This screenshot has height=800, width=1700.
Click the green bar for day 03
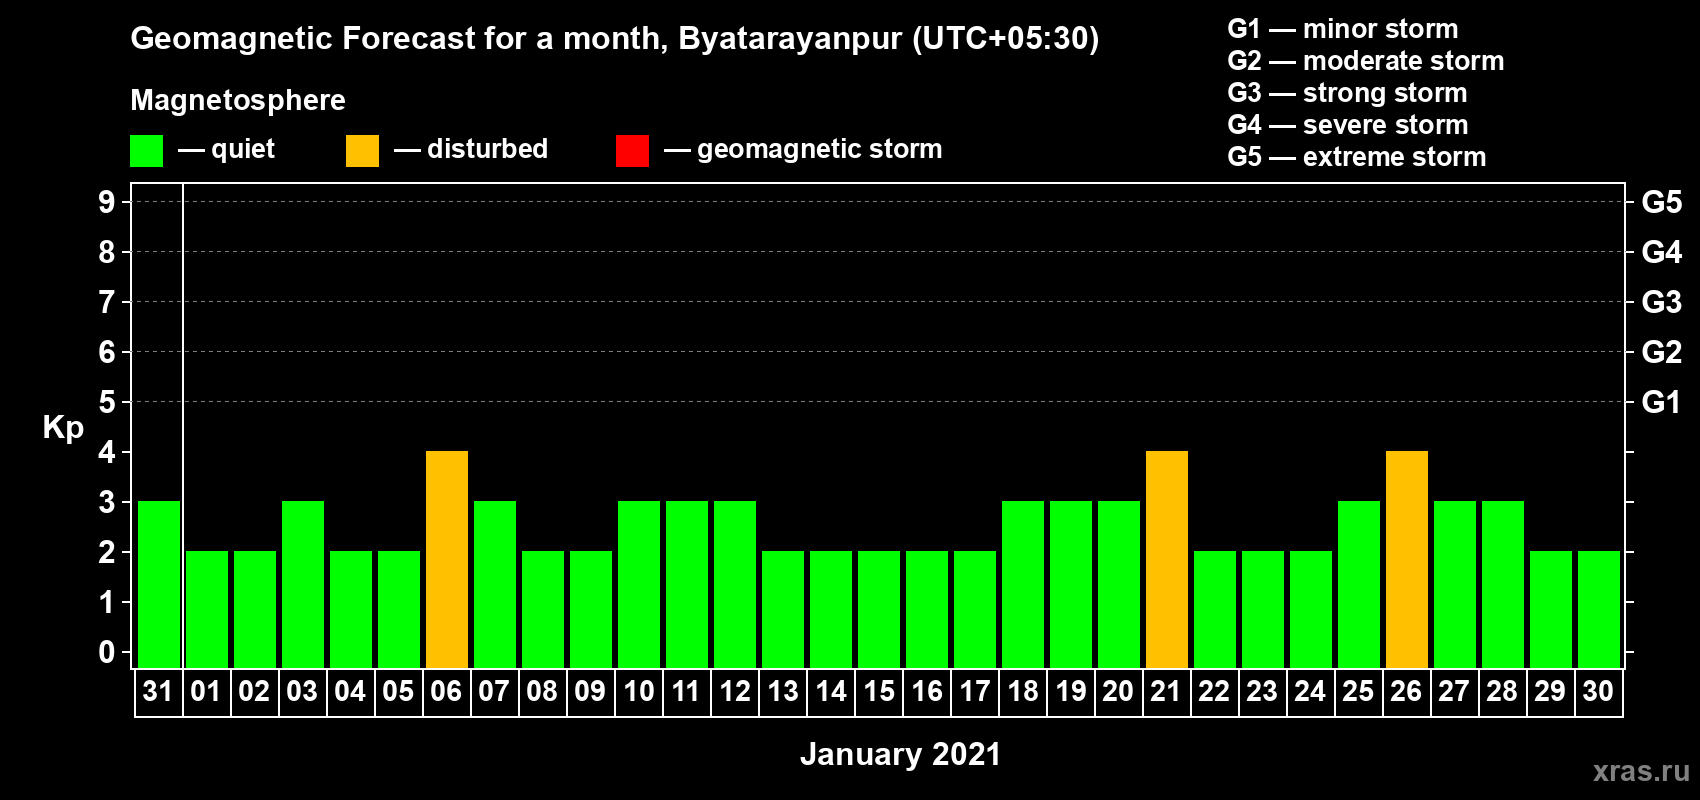[x=303, y=584]
